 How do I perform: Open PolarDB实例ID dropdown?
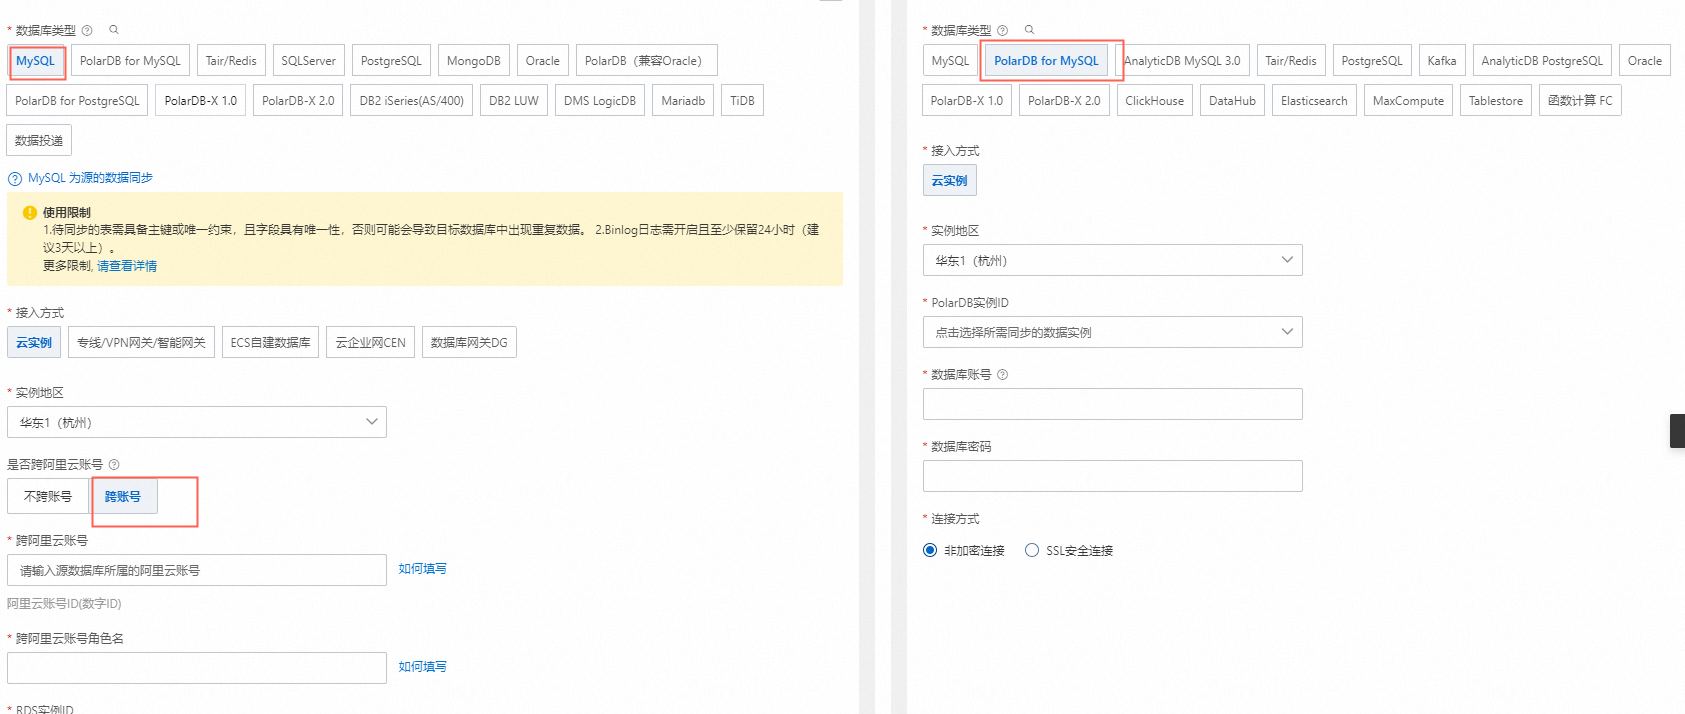(1113, 332)
